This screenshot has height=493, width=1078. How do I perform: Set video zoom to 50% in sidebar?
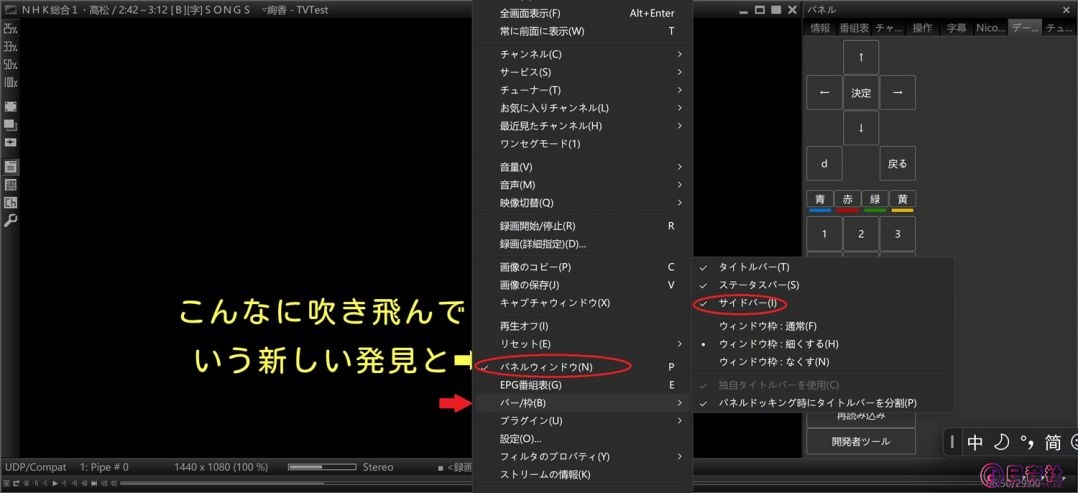pos(10,65)
